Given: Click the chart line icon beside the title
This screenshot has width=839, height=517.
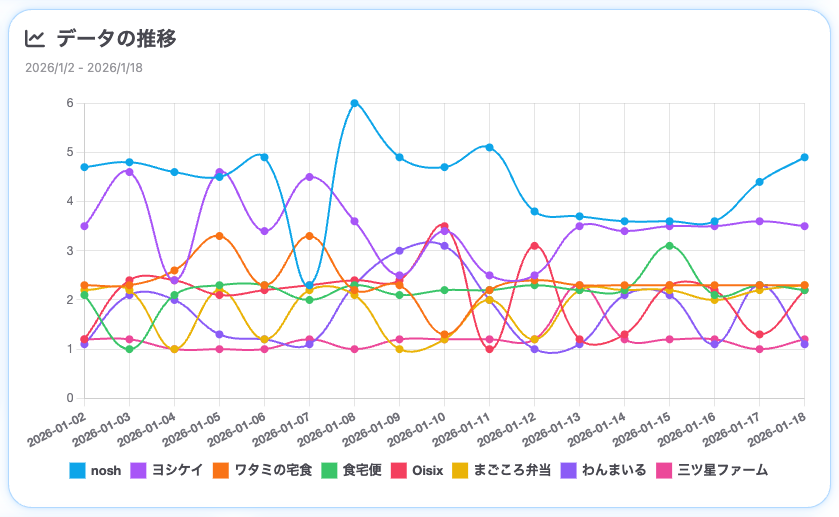Looking at the screenshot, I should point(35,39).
